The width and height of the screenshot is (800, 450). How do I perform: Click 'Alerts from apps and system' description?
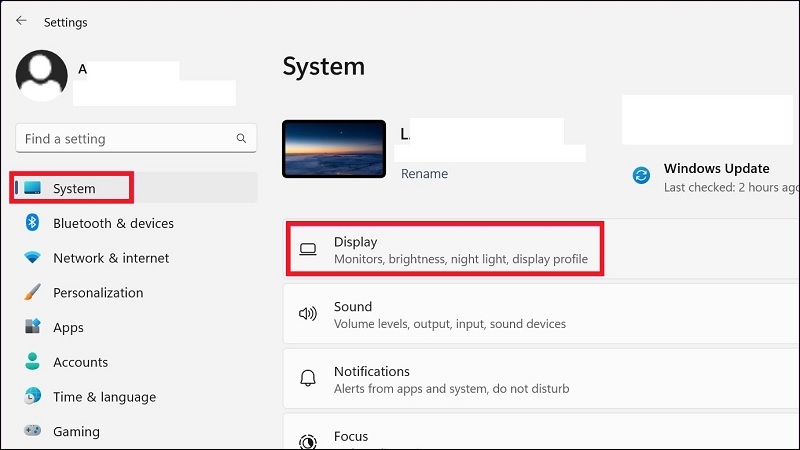(452, 388)
